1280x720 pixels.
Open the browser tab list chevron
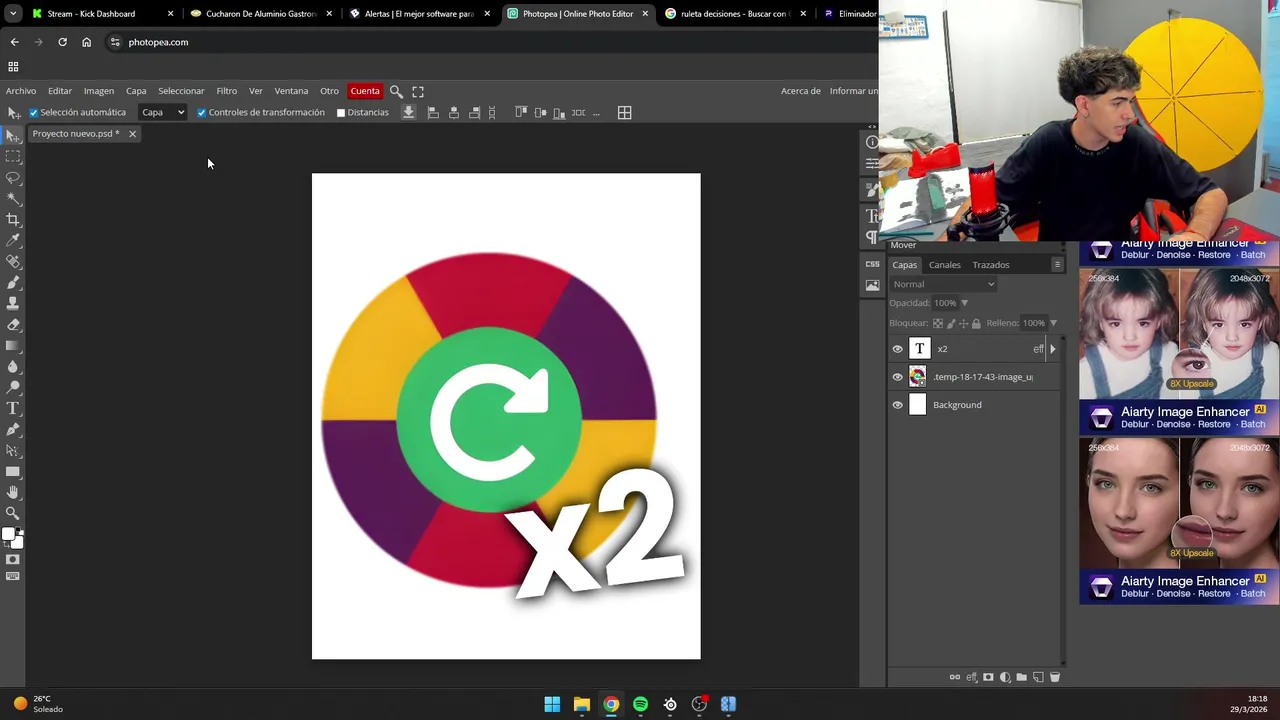13,14
